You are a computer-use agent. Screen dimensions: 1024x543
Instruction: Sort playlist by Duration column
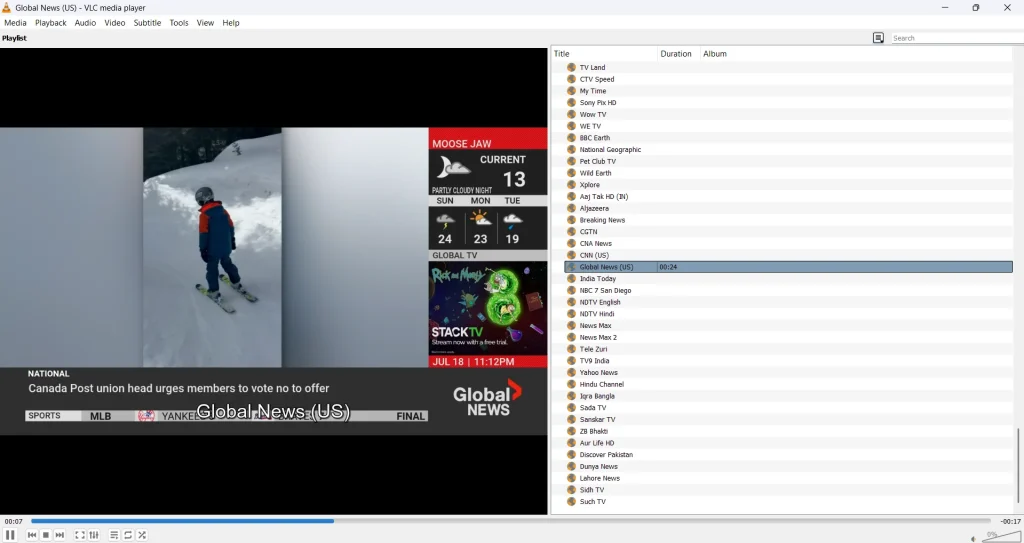pos(679,54)
